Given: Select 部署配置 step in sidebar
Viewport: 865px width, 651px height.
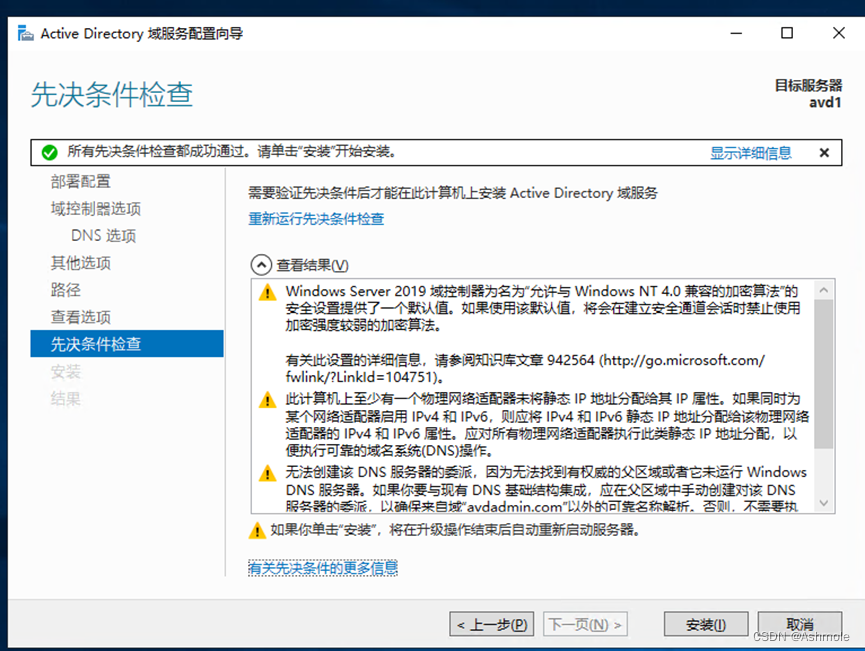Looking at the screenshot, I should 81,182.
